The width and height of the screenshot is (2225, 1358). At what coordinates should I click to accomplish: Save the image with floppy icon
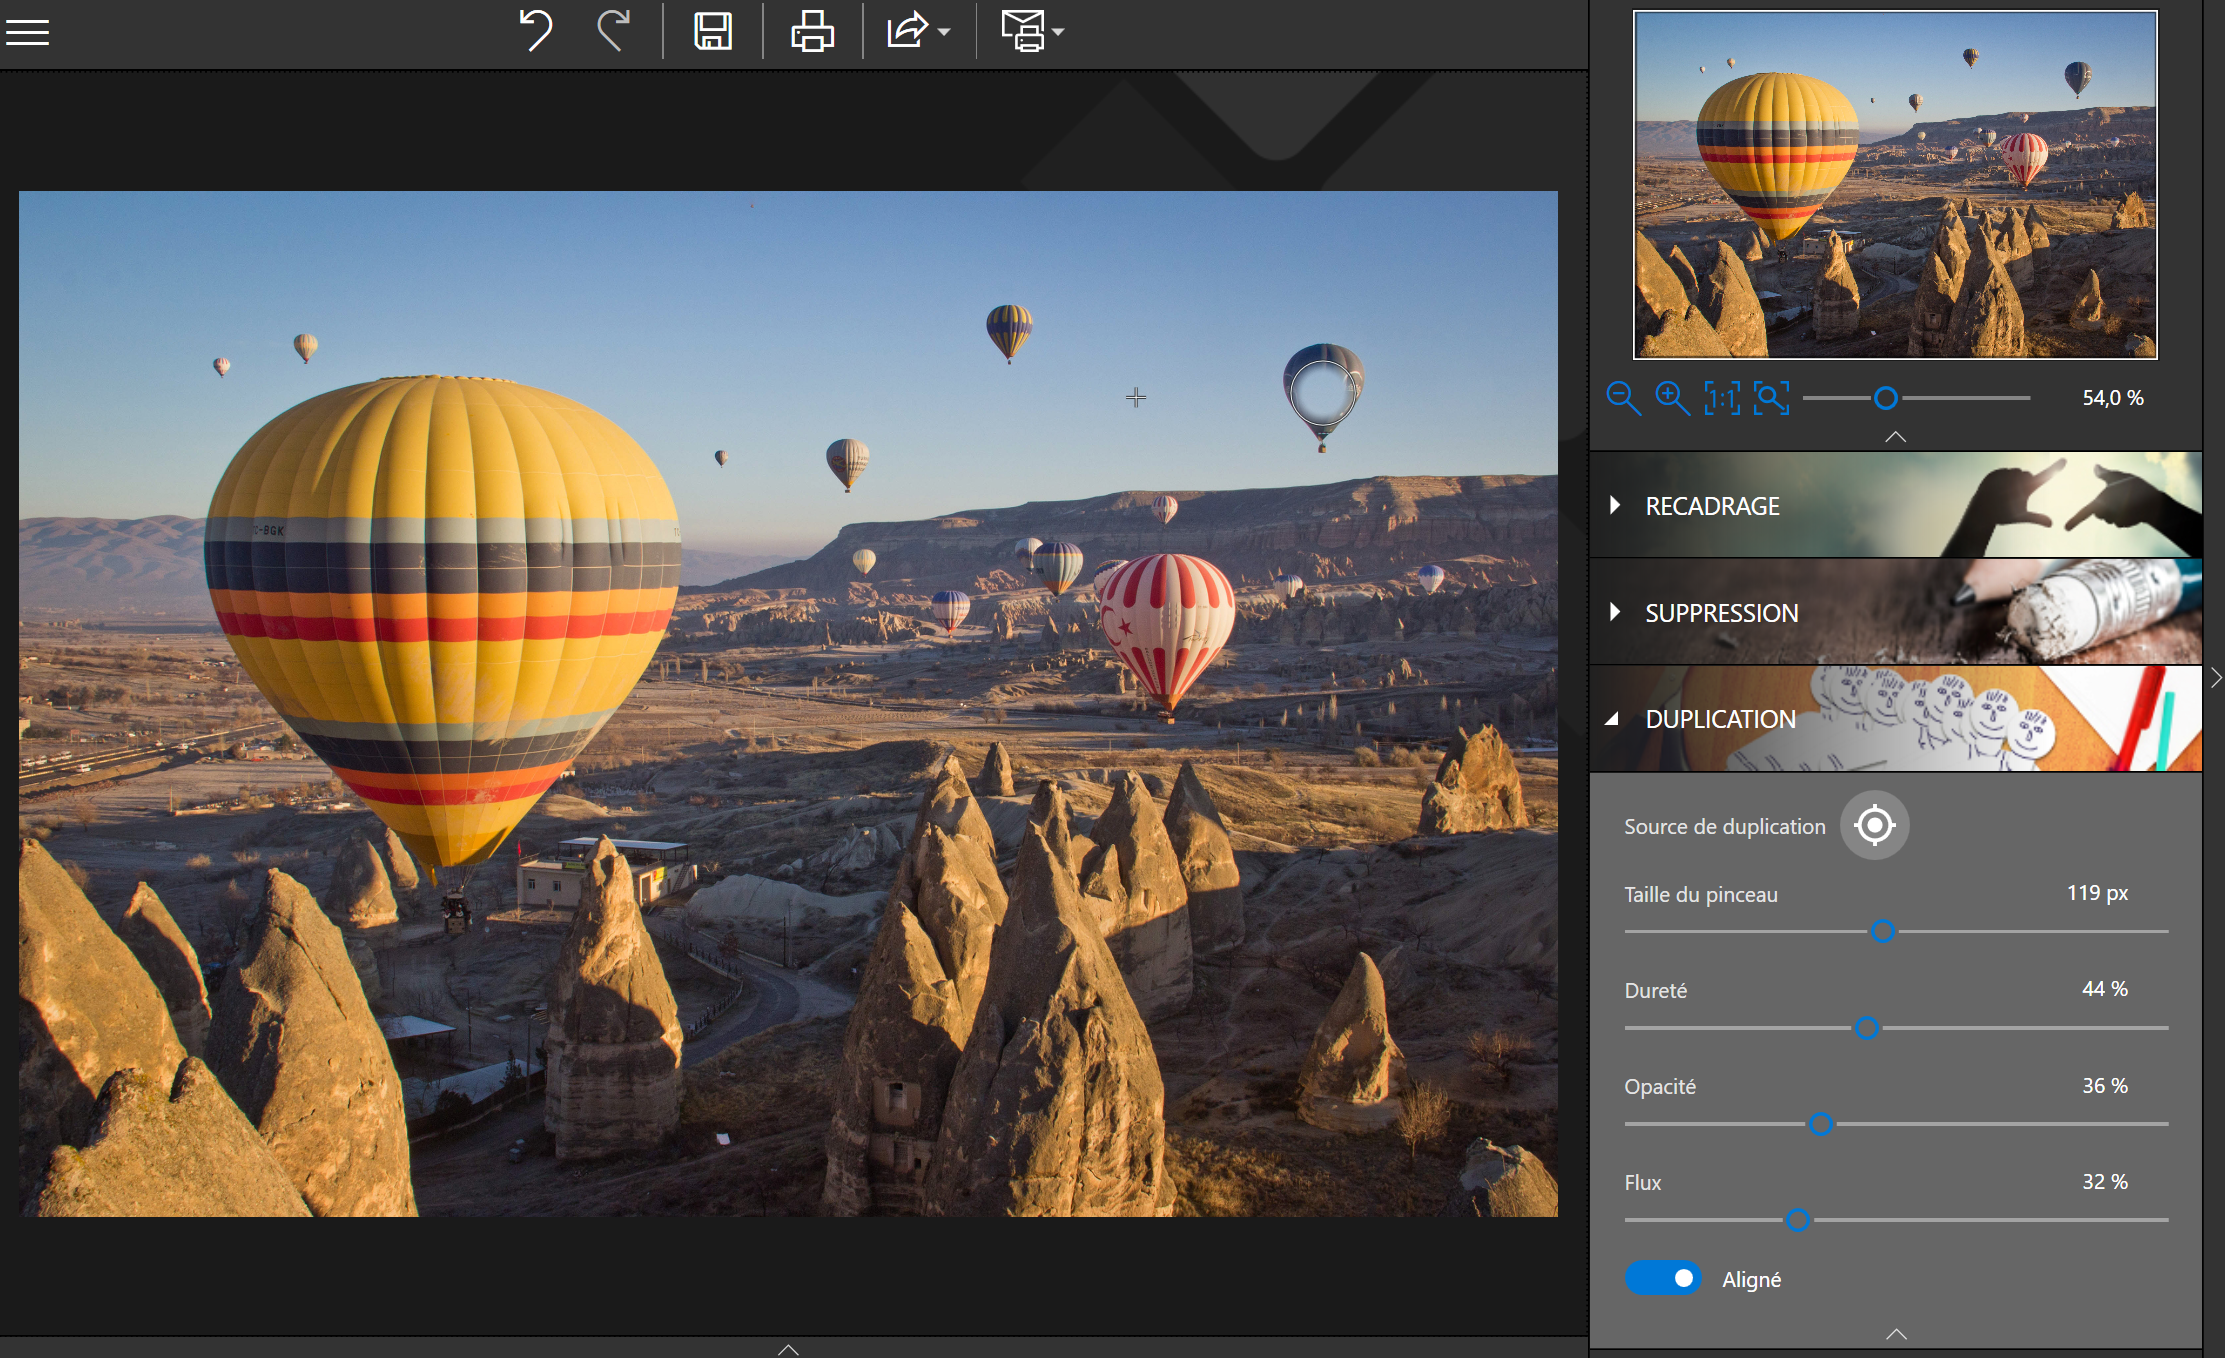click(x=712, y=31)
